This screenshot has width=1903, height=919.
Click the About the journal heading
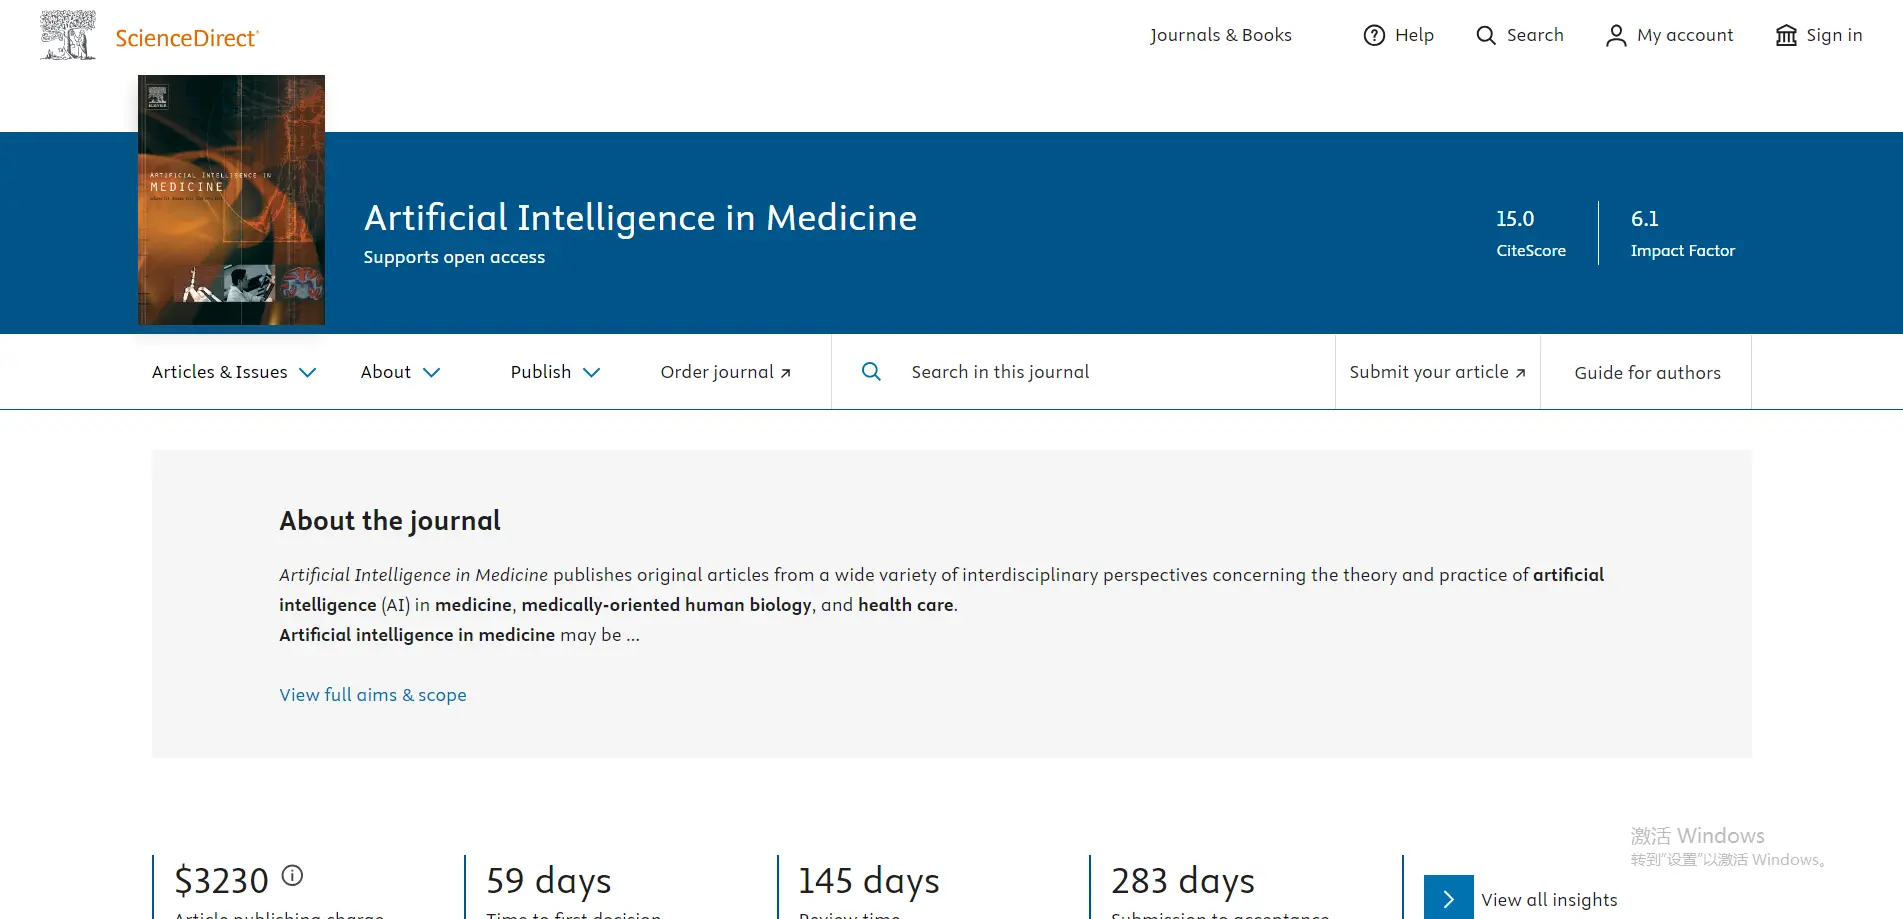click(390, 521)
